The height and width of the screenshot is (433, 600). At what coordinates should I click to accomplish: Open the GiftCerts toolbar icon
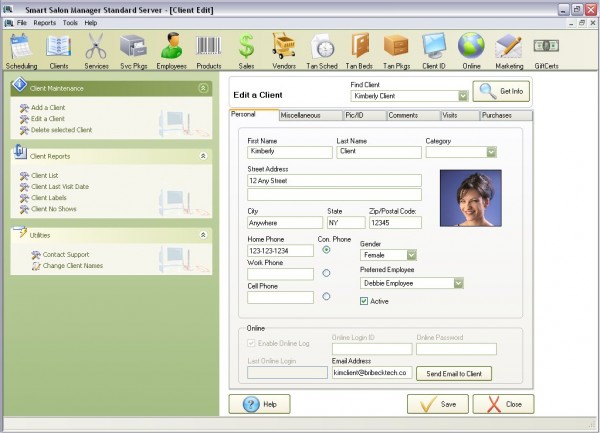(546, 46)
